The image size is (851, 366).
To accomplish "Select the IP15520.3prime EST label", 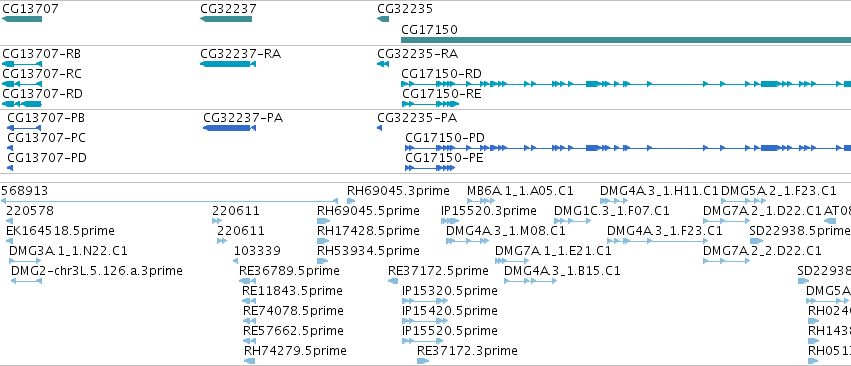I will pos(489,211).
